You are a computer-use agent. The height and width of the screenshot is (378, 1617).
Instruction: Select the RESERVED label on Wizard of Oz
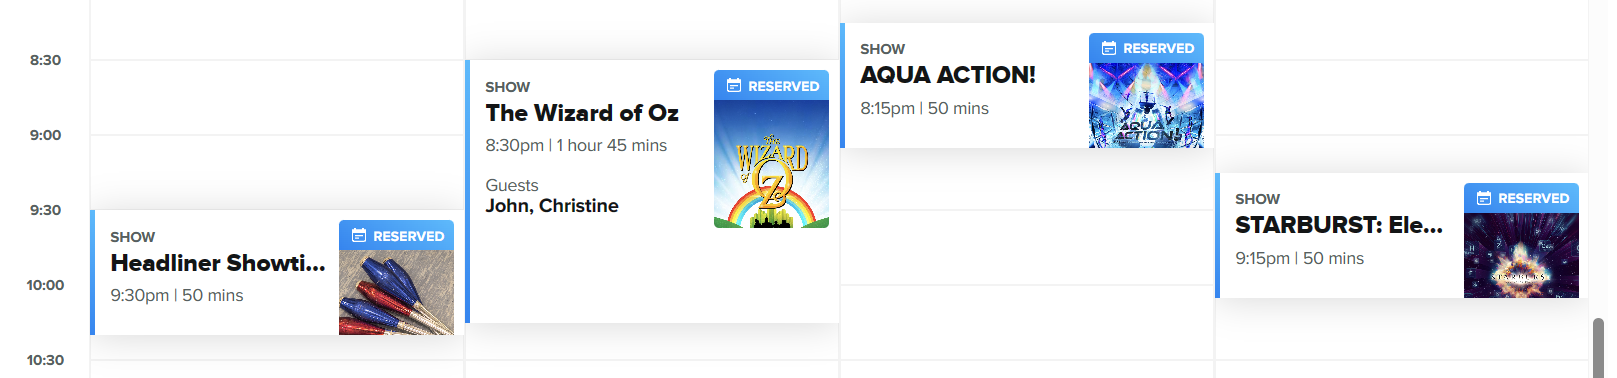[783, 86]
